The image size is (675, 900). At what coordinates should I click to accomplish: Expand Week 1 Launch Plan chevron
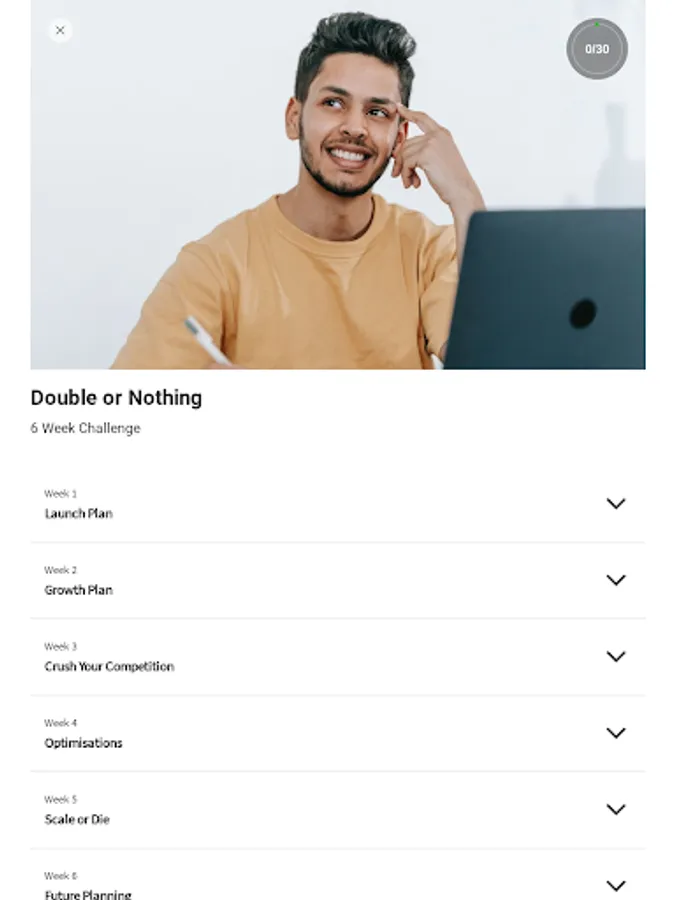click(616, 503)
